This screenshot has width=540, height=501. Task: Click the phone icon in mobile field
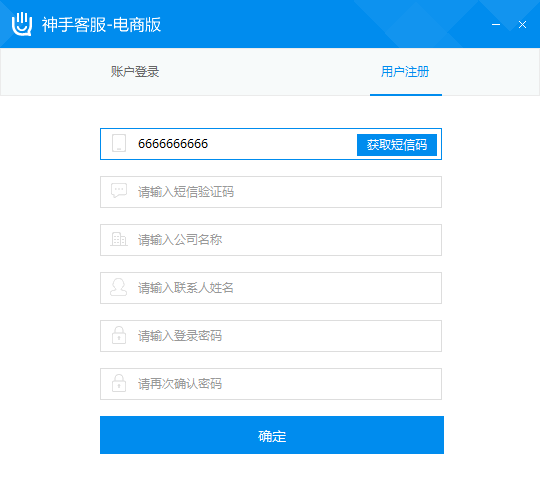pos(119,143)
